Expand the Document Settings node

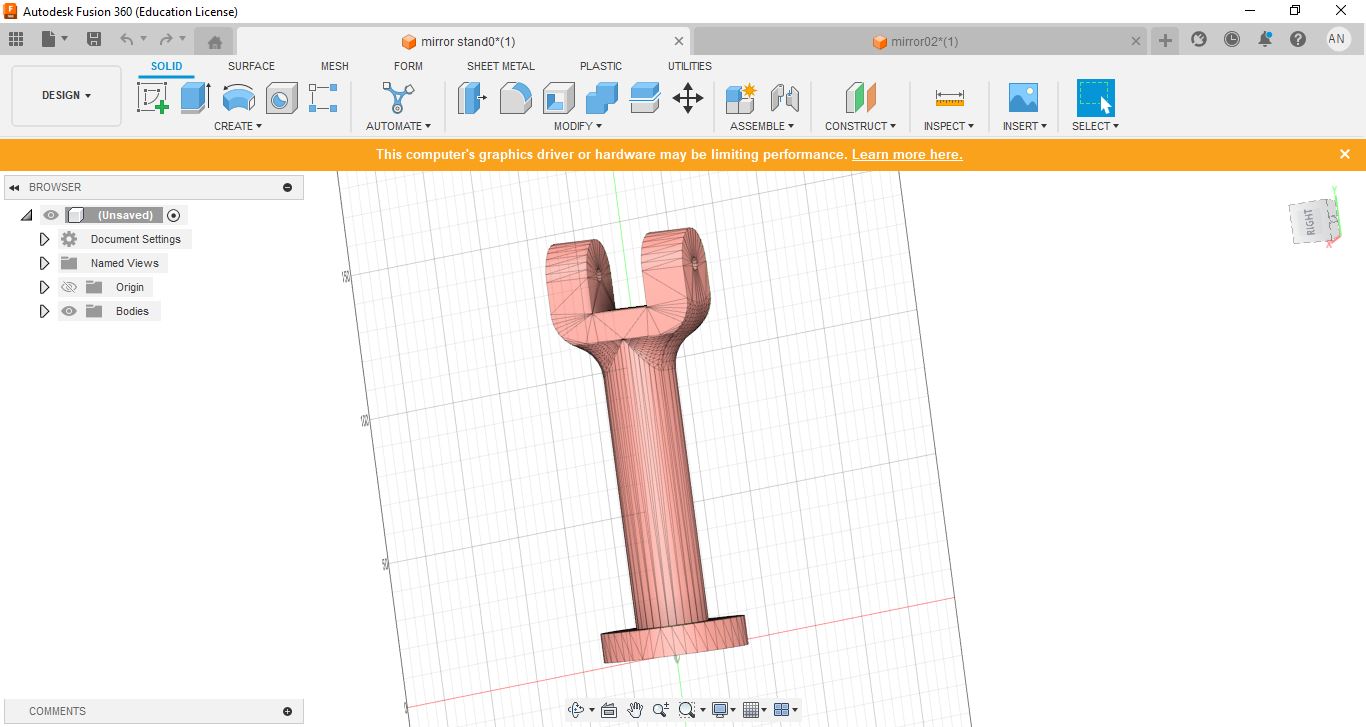44,239
